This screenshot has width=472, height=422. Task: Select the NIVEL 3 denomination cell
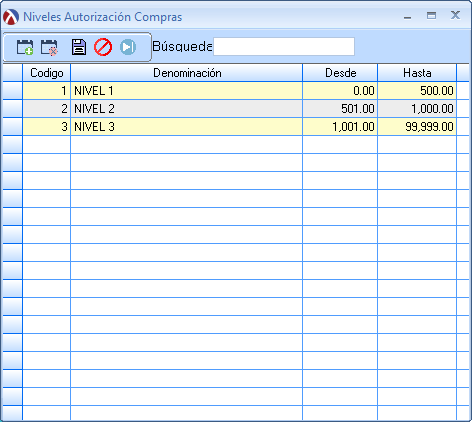pyautogui.click(x=187, y=127)
